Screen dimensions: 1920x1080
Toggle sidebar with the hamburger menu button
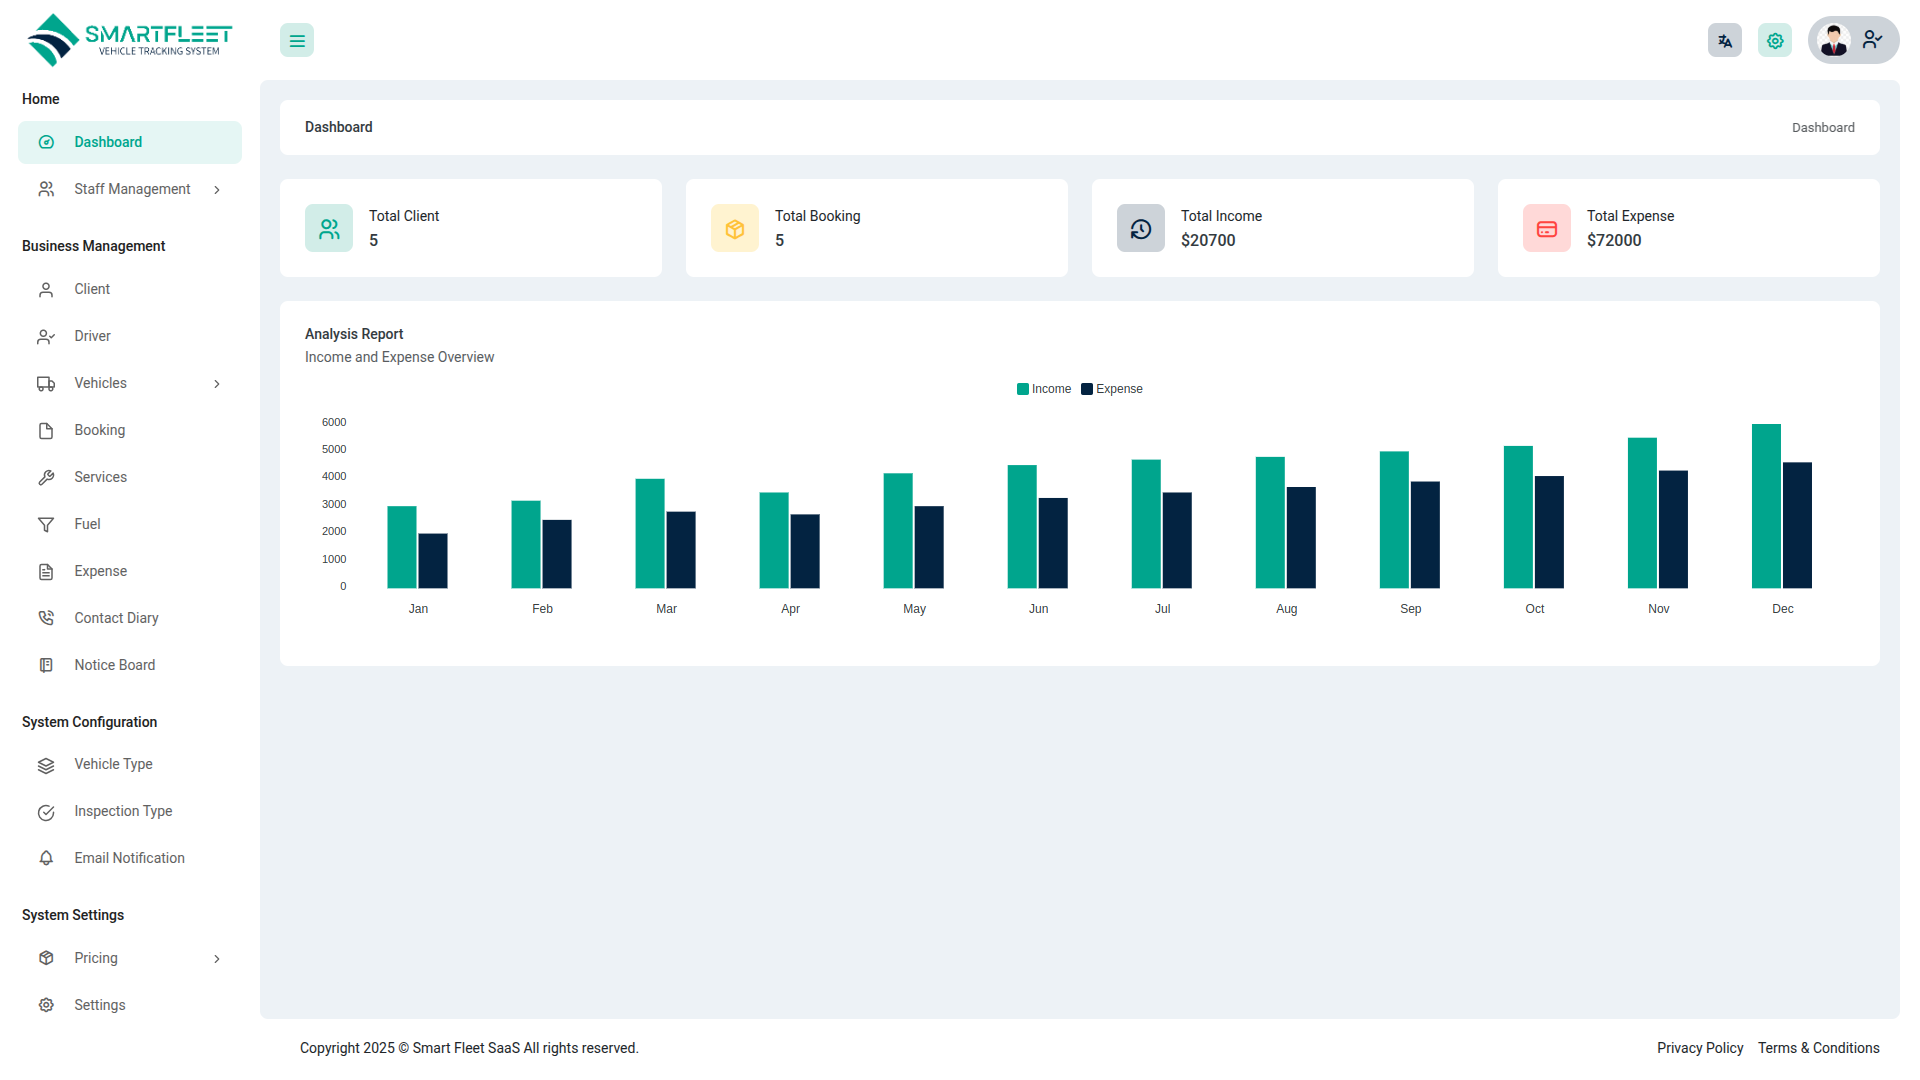click(x=297, y=41)
